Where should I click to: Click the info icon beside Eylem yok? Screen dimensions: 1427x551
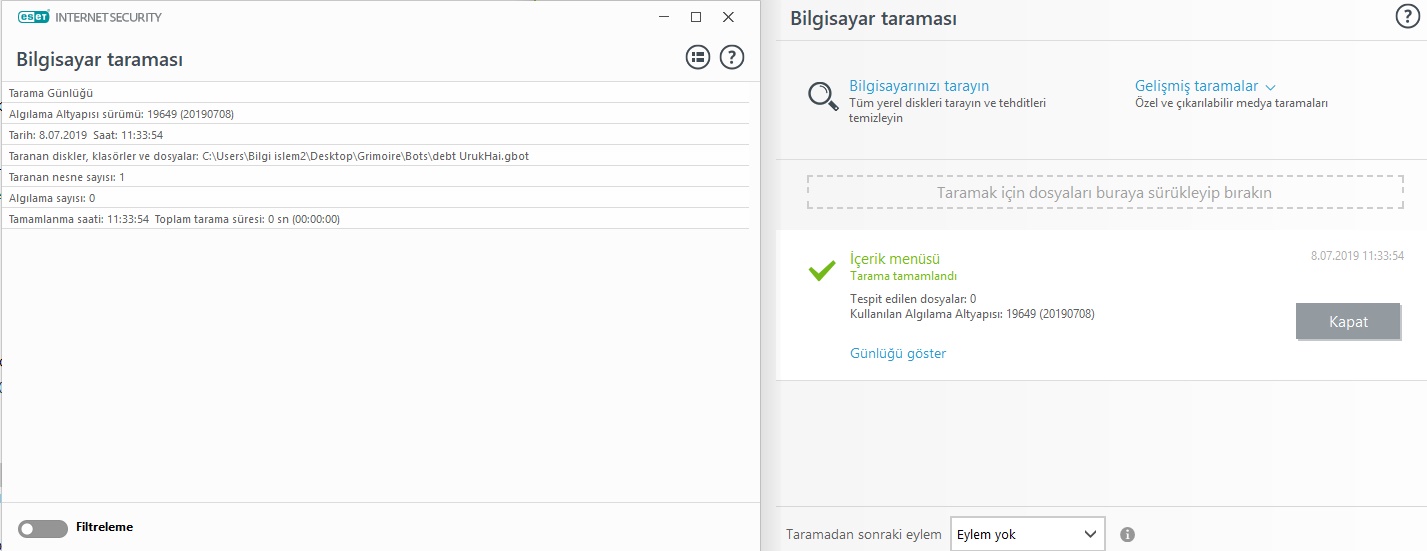coord(1128,535)
